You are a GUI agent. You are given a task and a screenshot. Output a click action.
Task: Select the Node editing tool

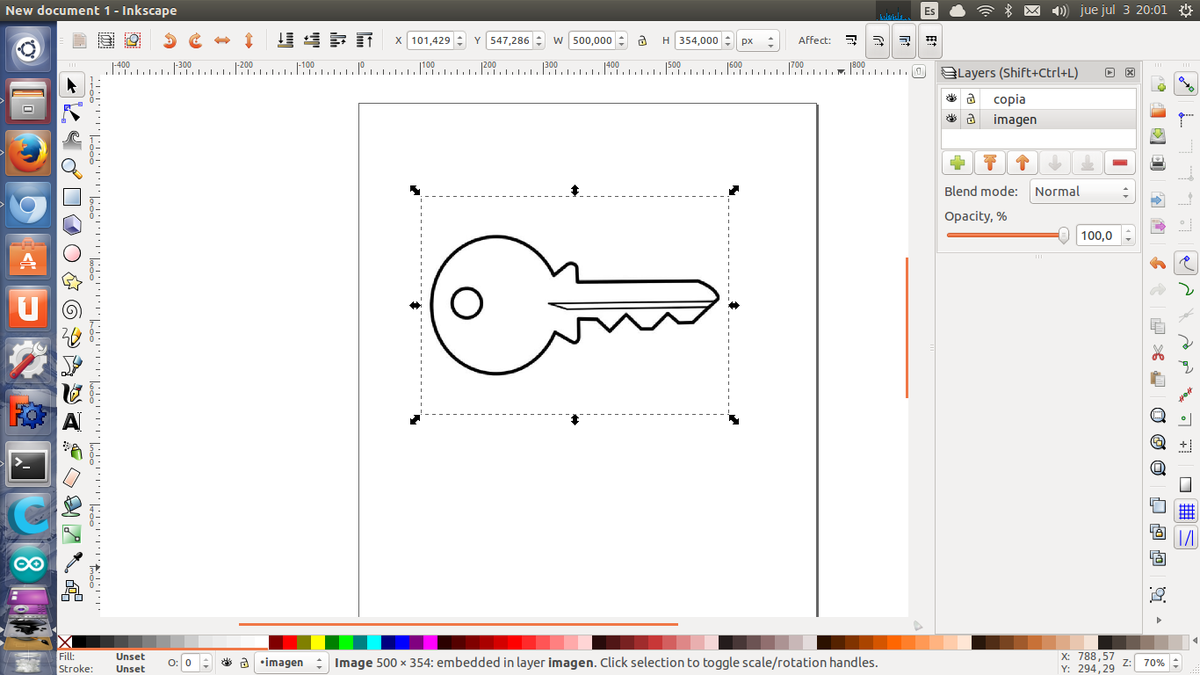click(72, 112)
